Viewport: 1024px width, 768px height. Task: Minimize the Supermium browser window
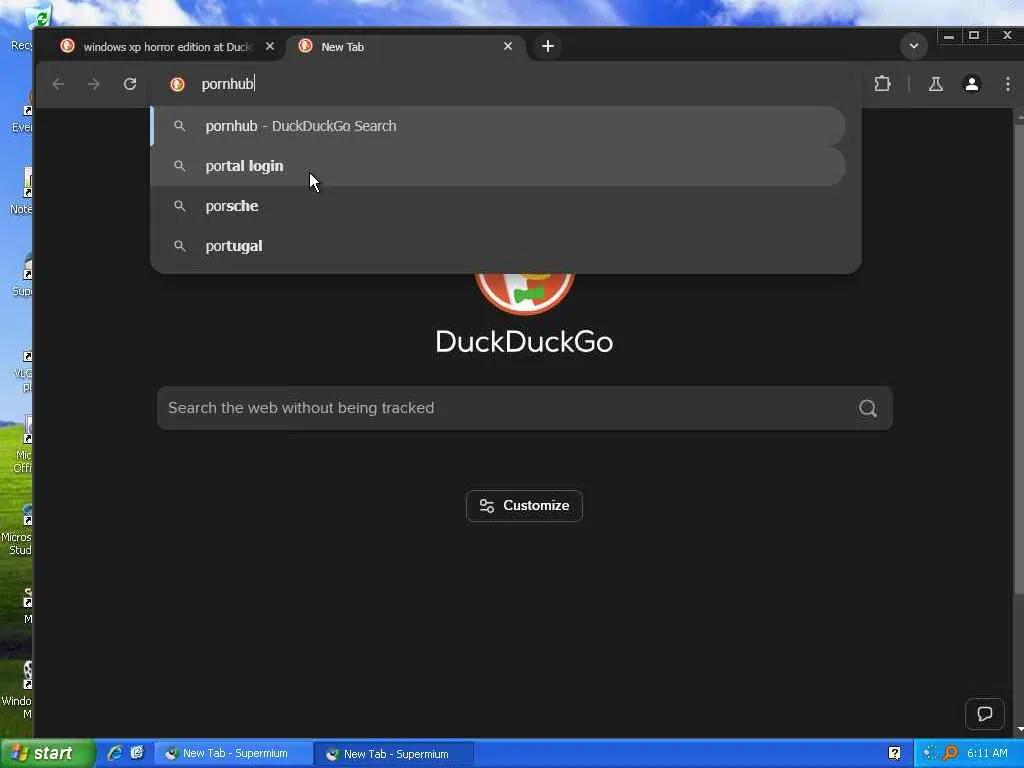pyautogui.click(x=949, y=35)
